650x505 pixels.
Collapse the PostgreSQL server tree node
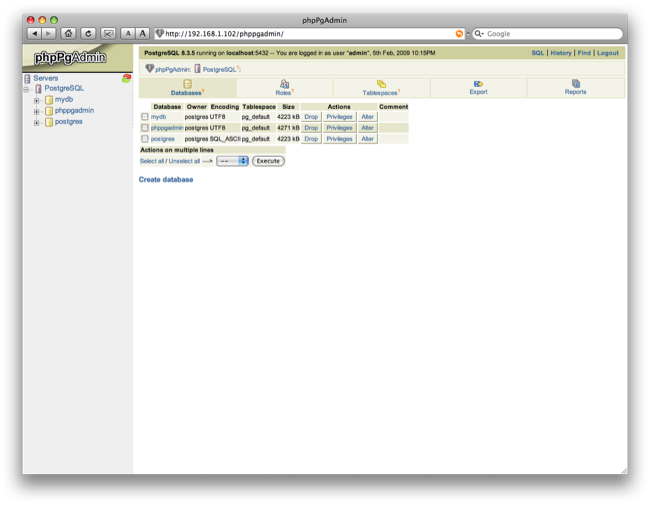pyautogui.click(x=26, y=89)
